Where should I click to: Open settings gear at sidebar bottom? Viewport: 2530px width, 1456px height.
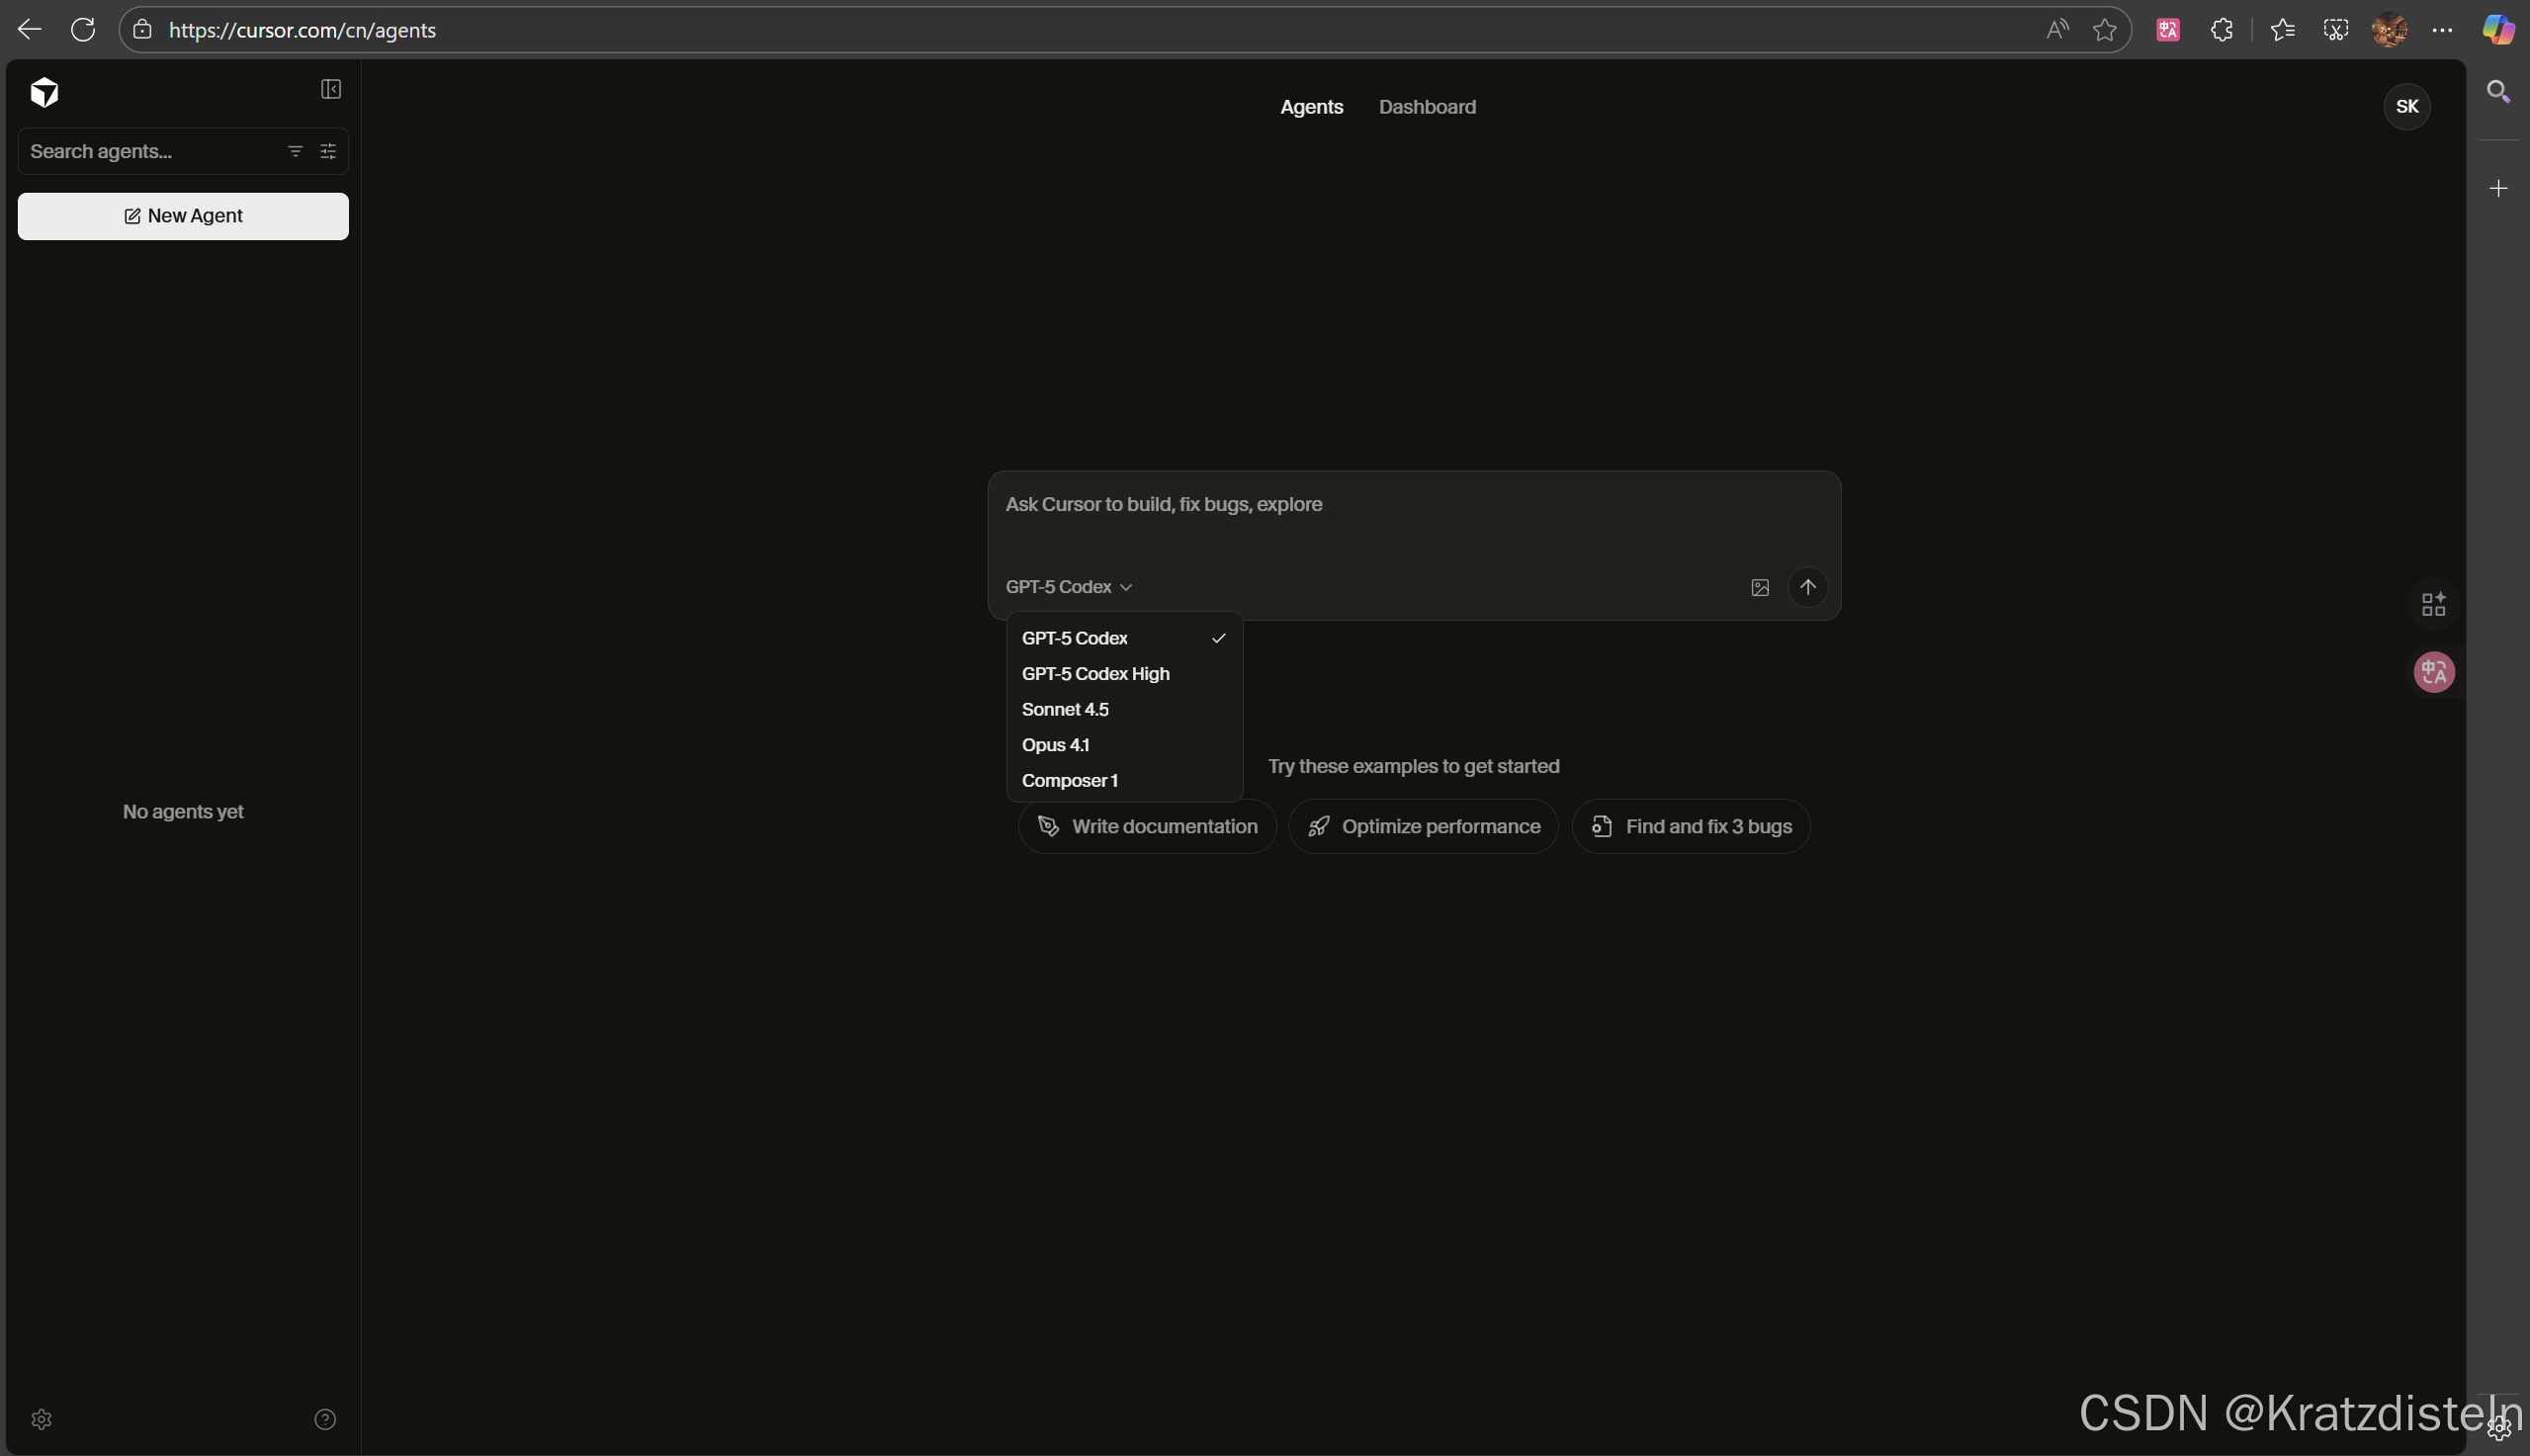tap(41, 1419)
